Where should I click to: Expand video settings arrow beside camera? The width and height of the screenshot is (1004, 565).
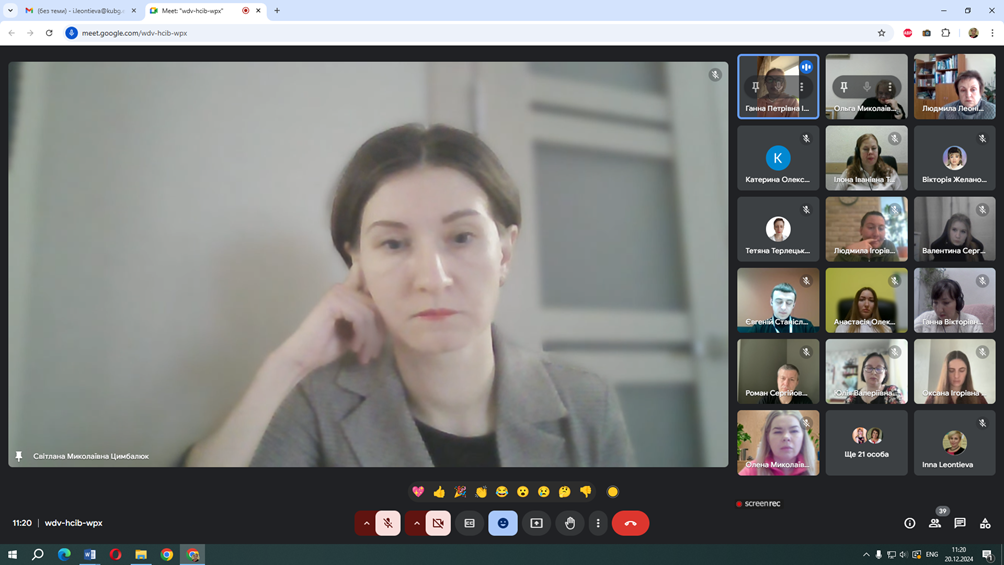coord(416,523)
